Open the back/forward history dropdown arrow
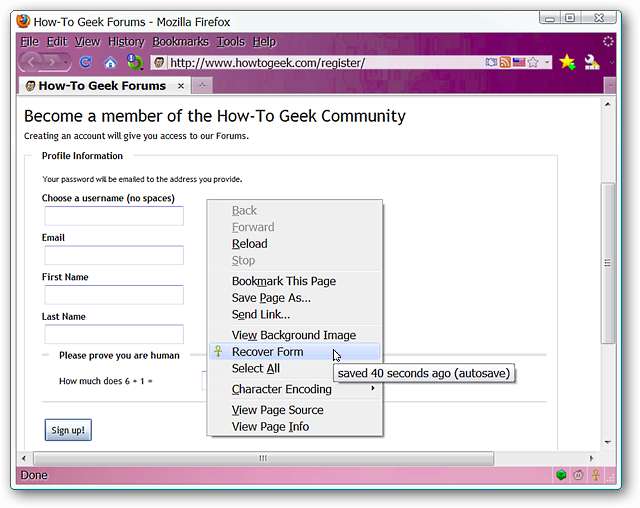Viewport: 640px width, 508px height. 66,62
